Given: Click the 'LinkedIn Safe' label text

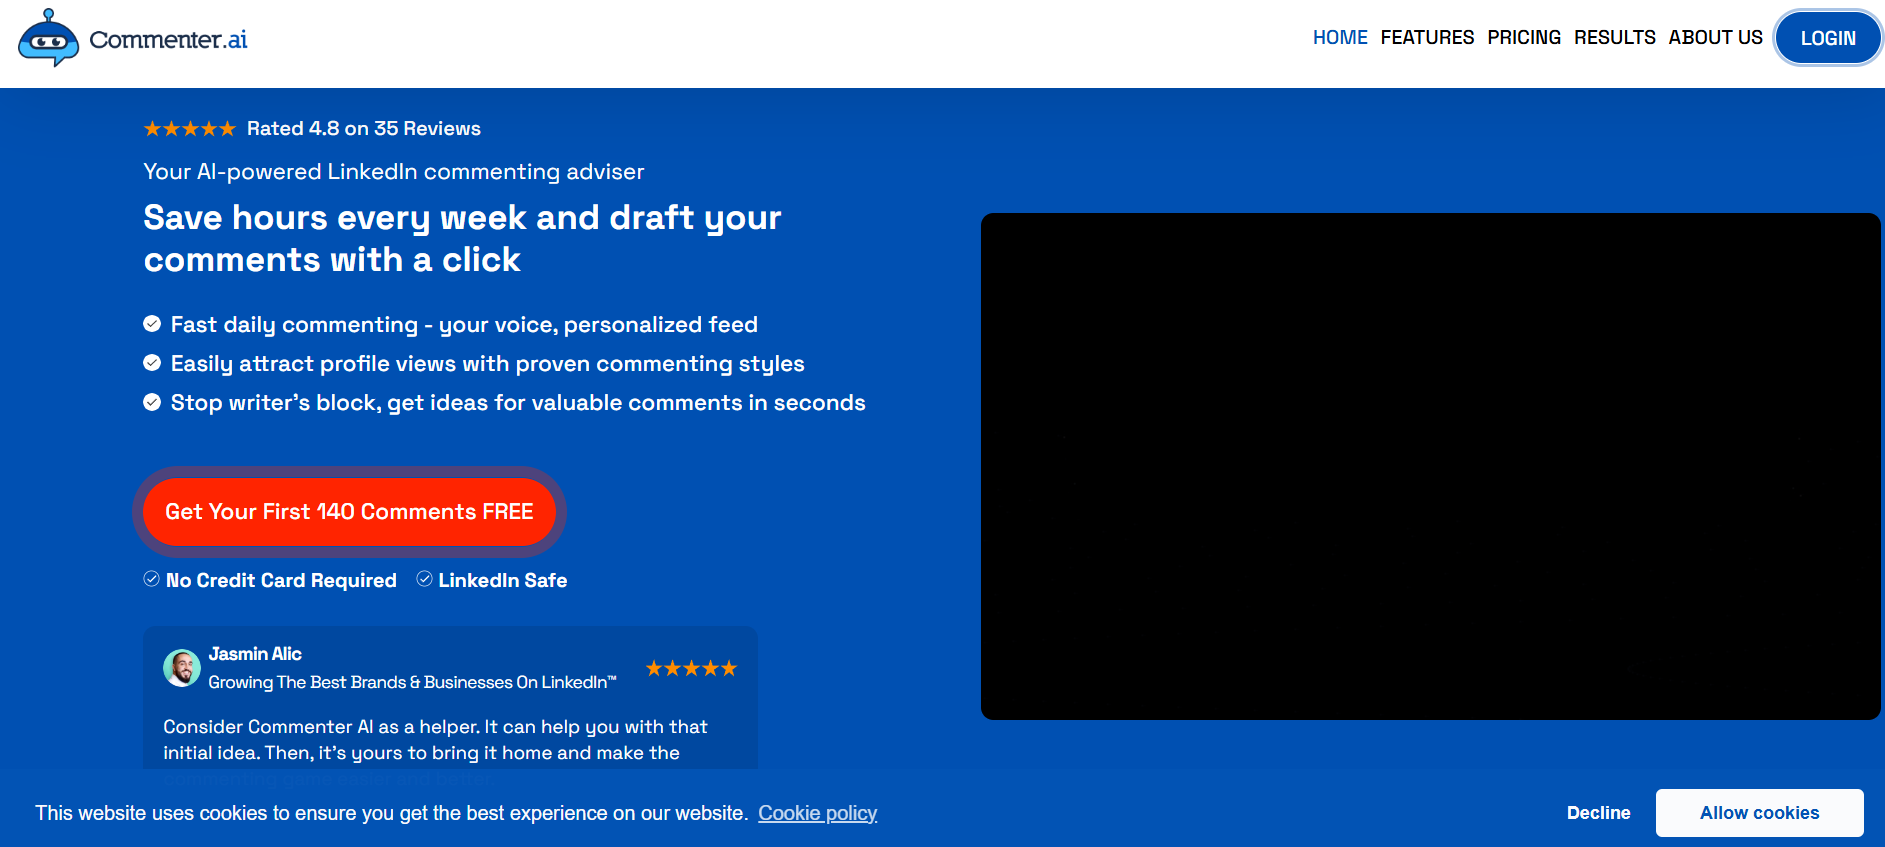Looking at the screenshot, I should click(x=503, y=580).
